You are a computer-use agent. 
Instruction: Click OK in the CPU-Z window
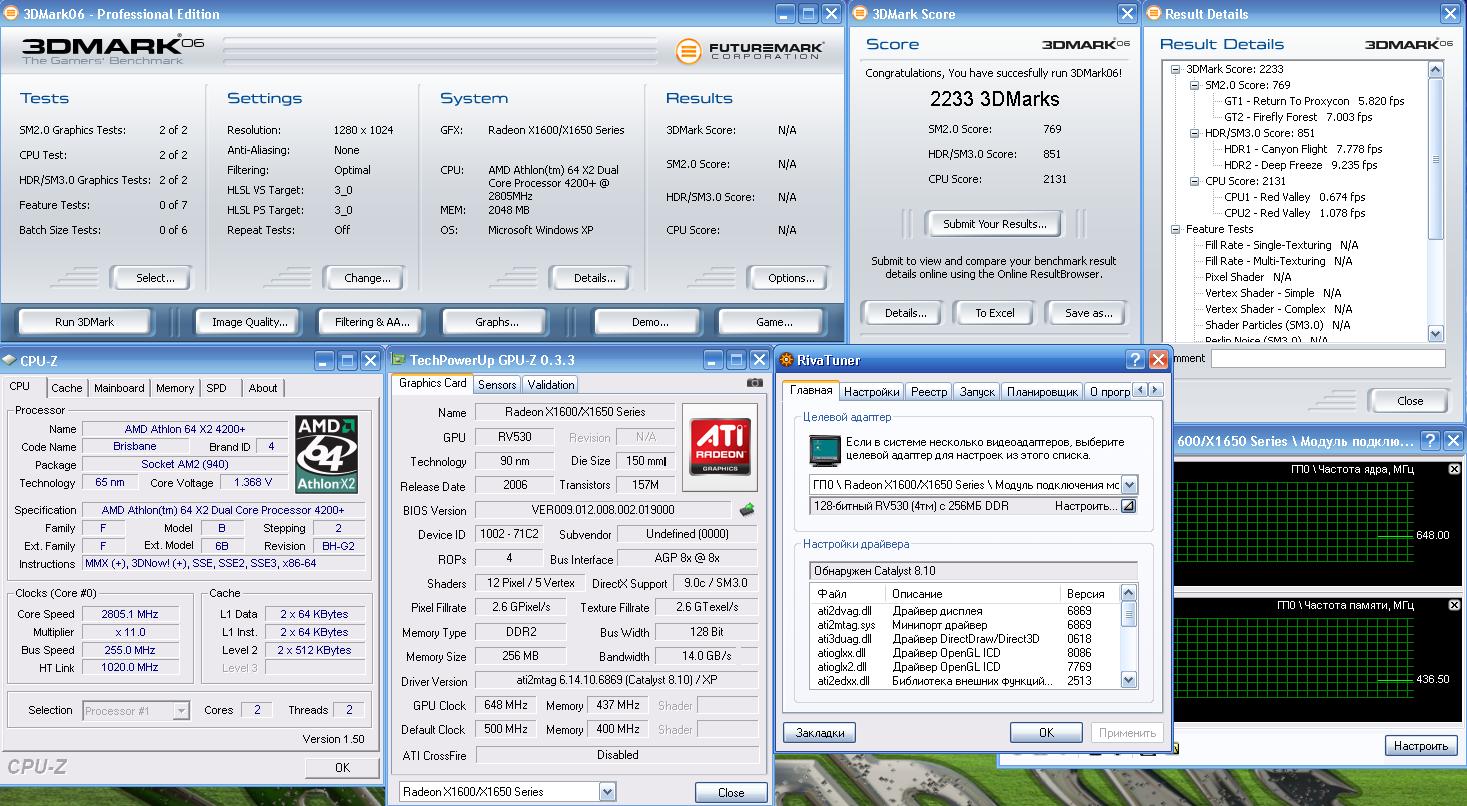[x=342, y=768]
